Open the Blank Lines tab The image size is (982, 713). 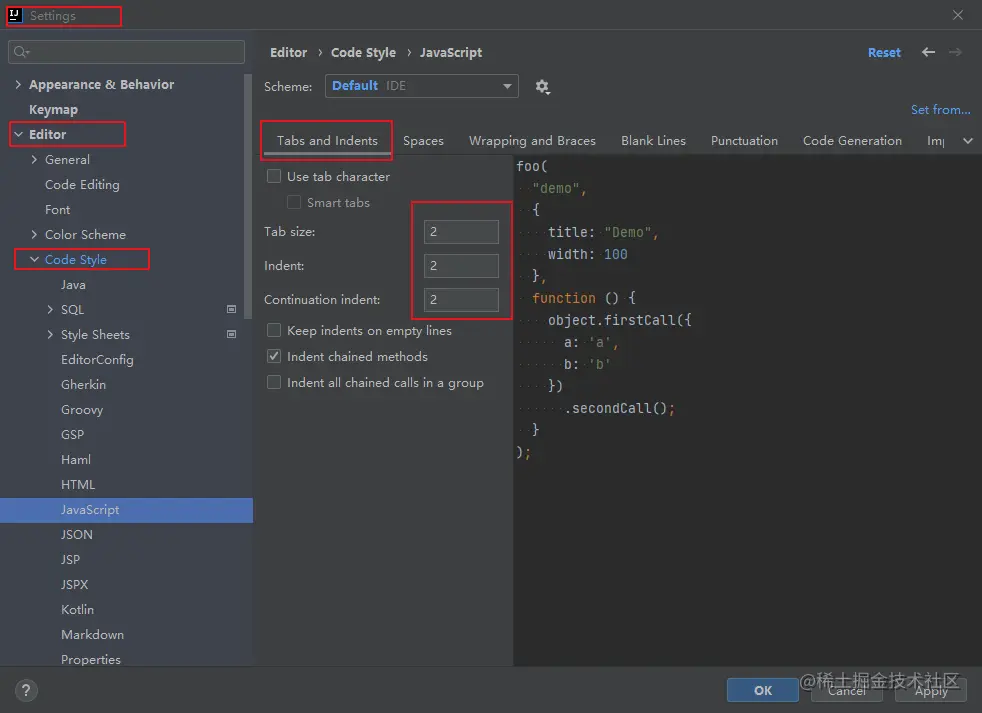click(x=653, y=141)
